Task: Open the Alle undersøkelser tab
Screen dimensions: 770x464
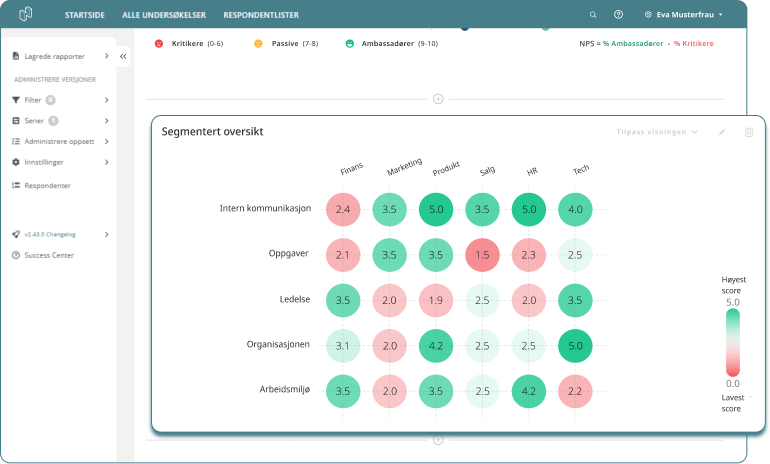Action: tap(166, 16)
